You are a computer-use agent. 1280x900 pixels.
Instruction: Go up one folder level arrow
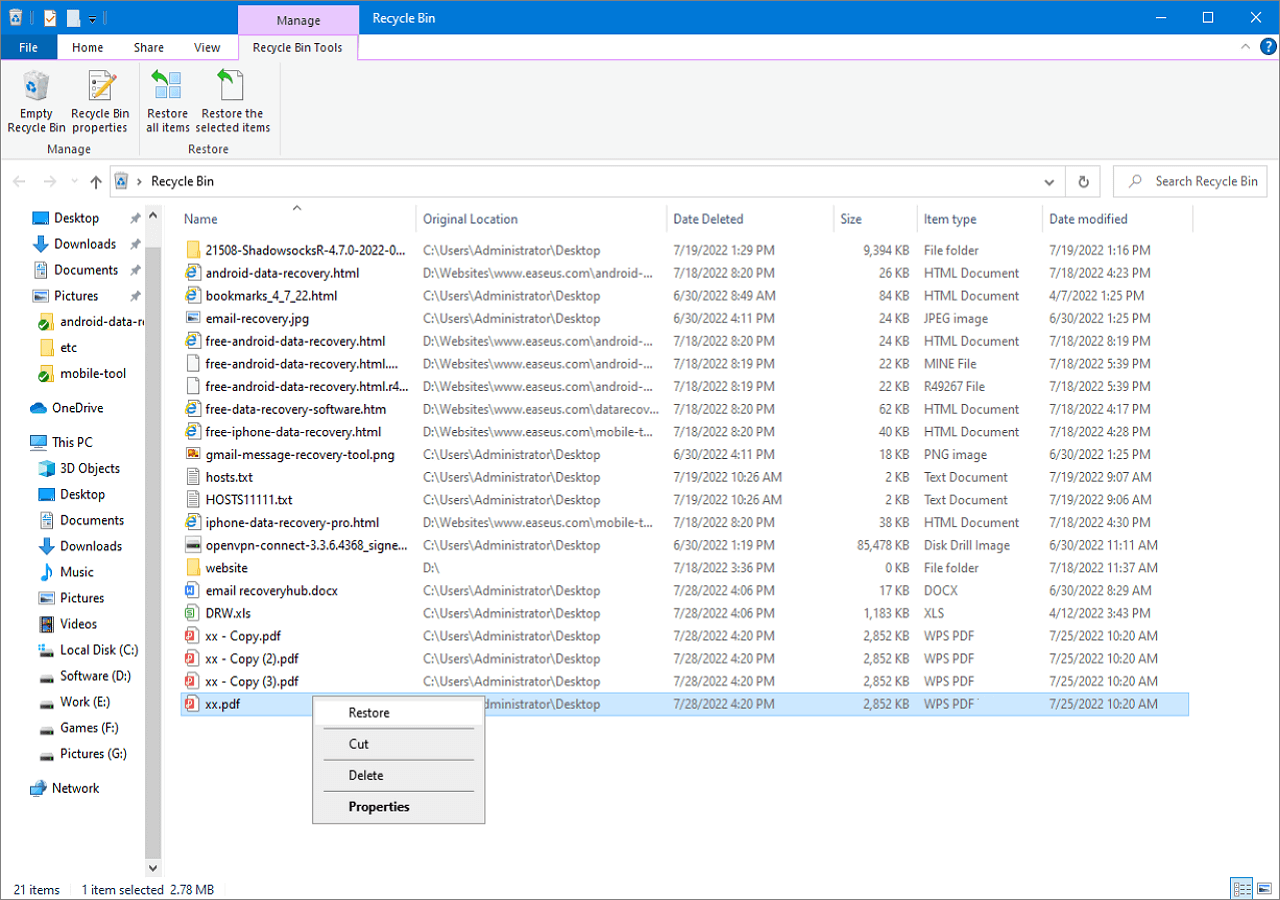coord(96,182)
